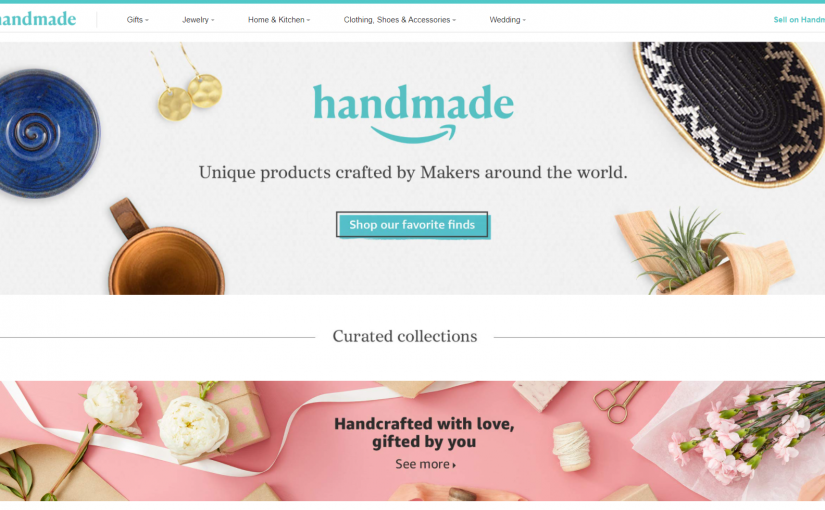Click the Curated collections heading
This screenshot has width=825, height=510.
[405, 336]
